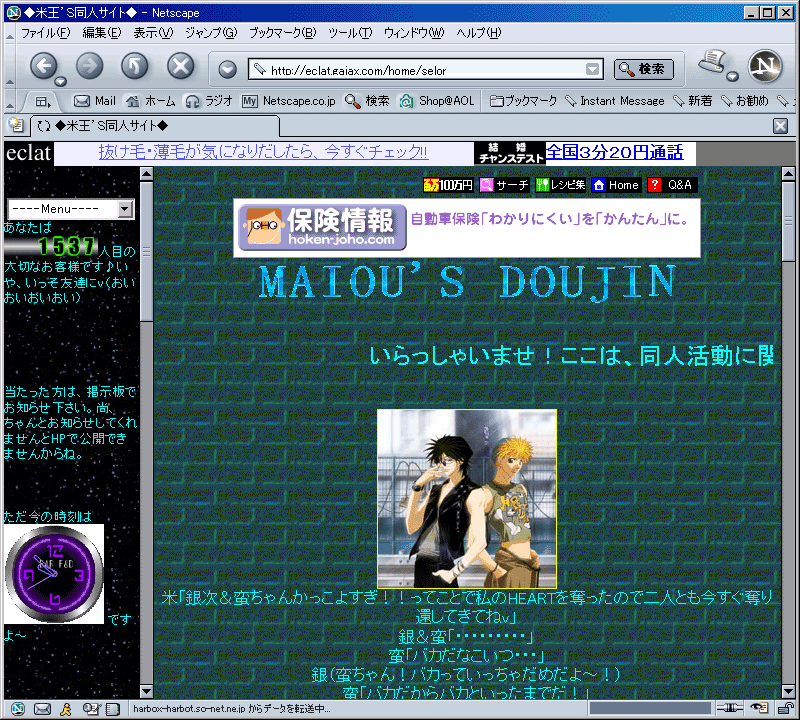
Task: Open the 編集(E) menu
Action: point(102,33)
